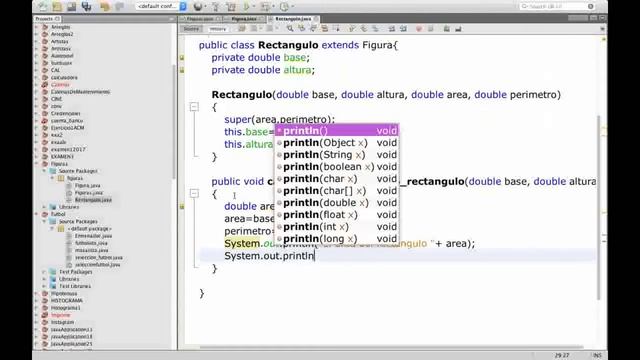Run the project with green play icon
The height and width of the screenshot is (360, 640).
pyautogui.click(x=246, y=7)
